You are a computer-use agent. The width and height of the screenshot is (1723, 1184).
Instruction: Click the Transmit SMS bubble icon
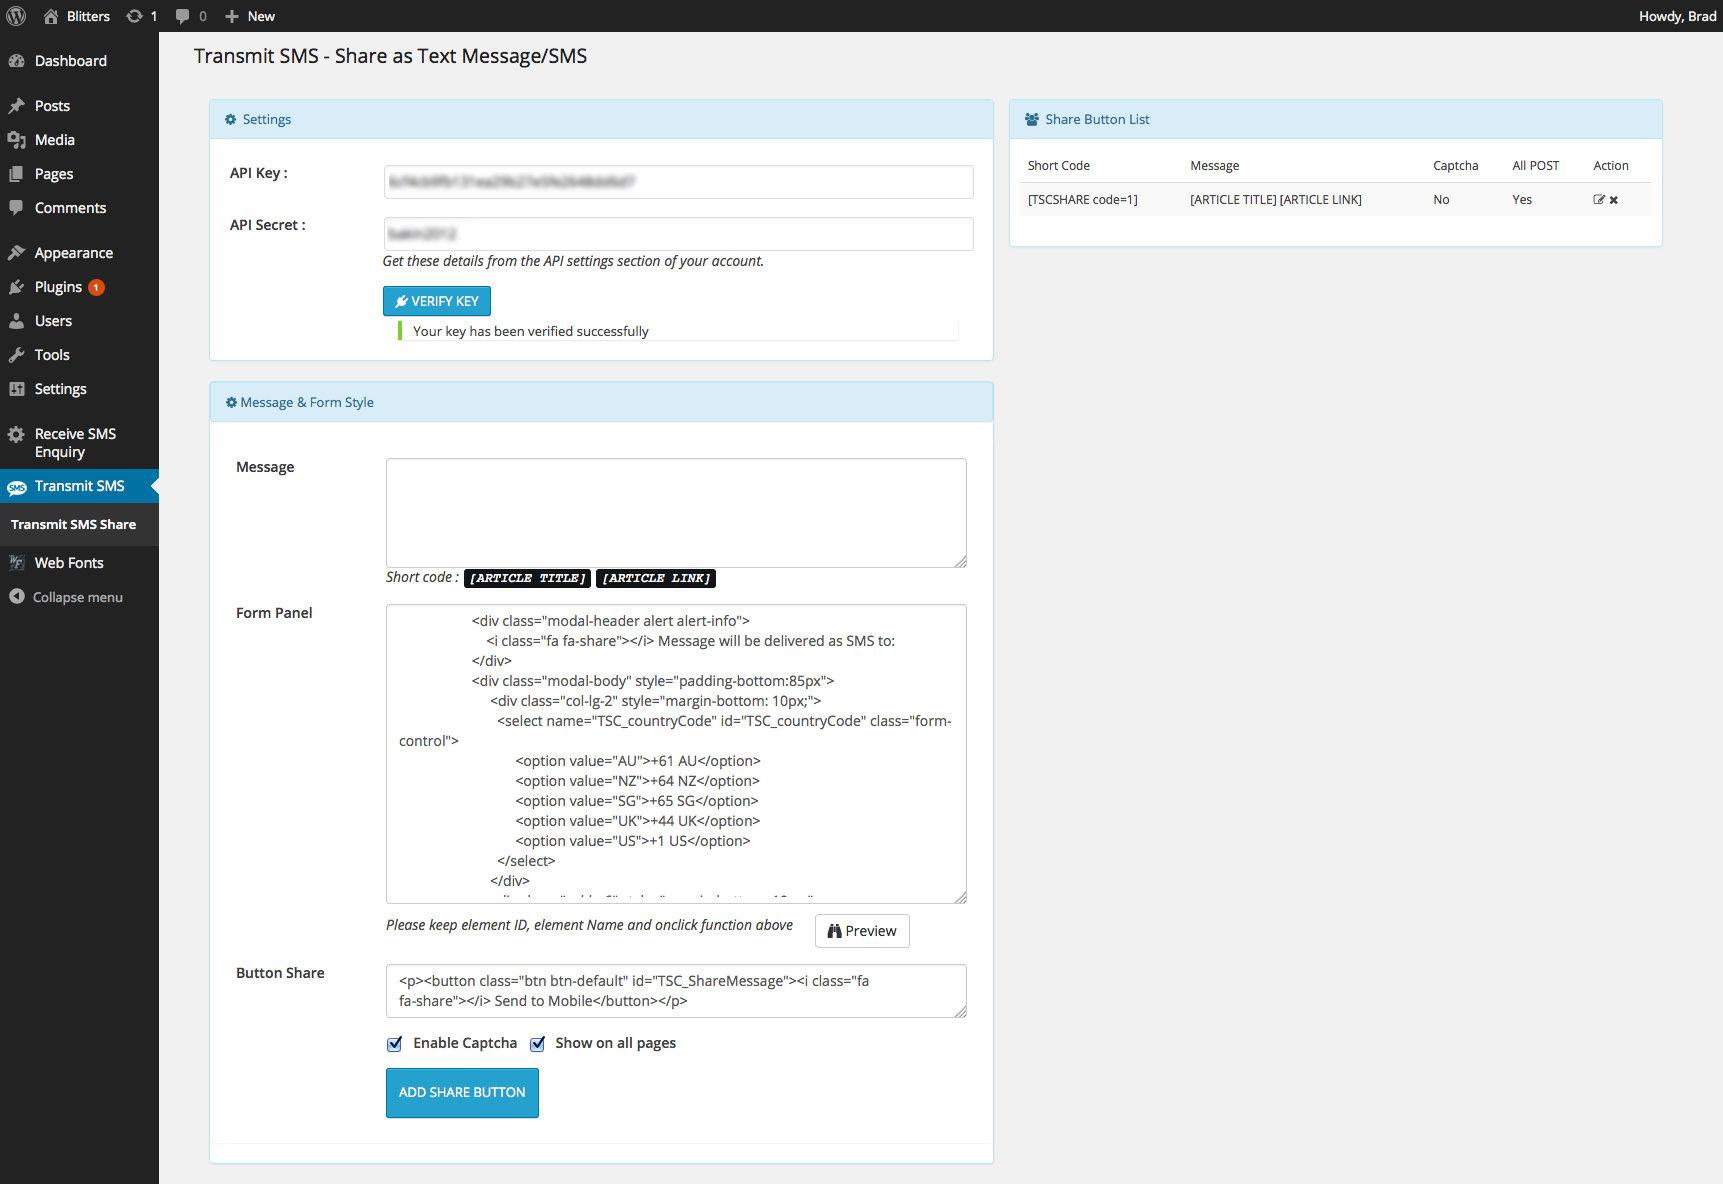pyautogui.click(x=17, y=487)
